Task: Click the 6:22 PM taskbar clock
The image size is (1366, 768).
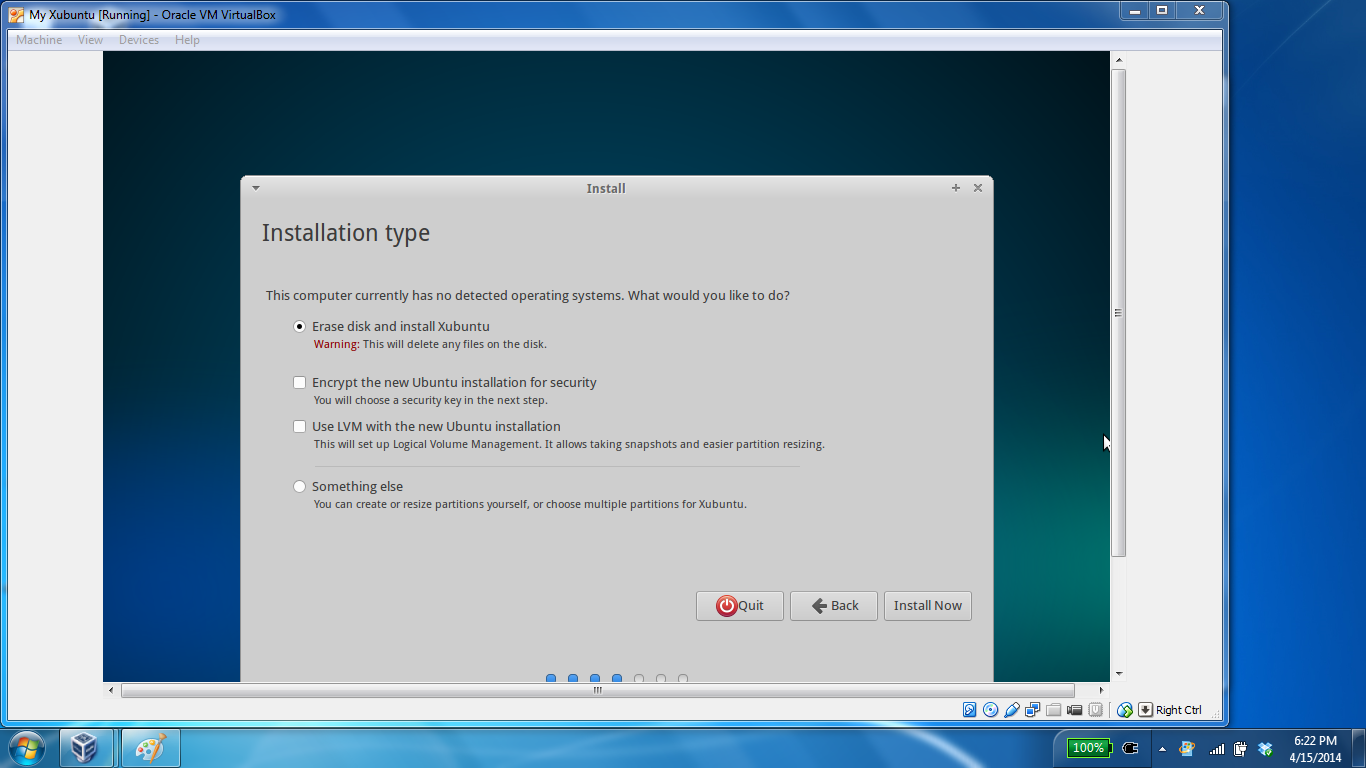Action: coord(1315,749)
